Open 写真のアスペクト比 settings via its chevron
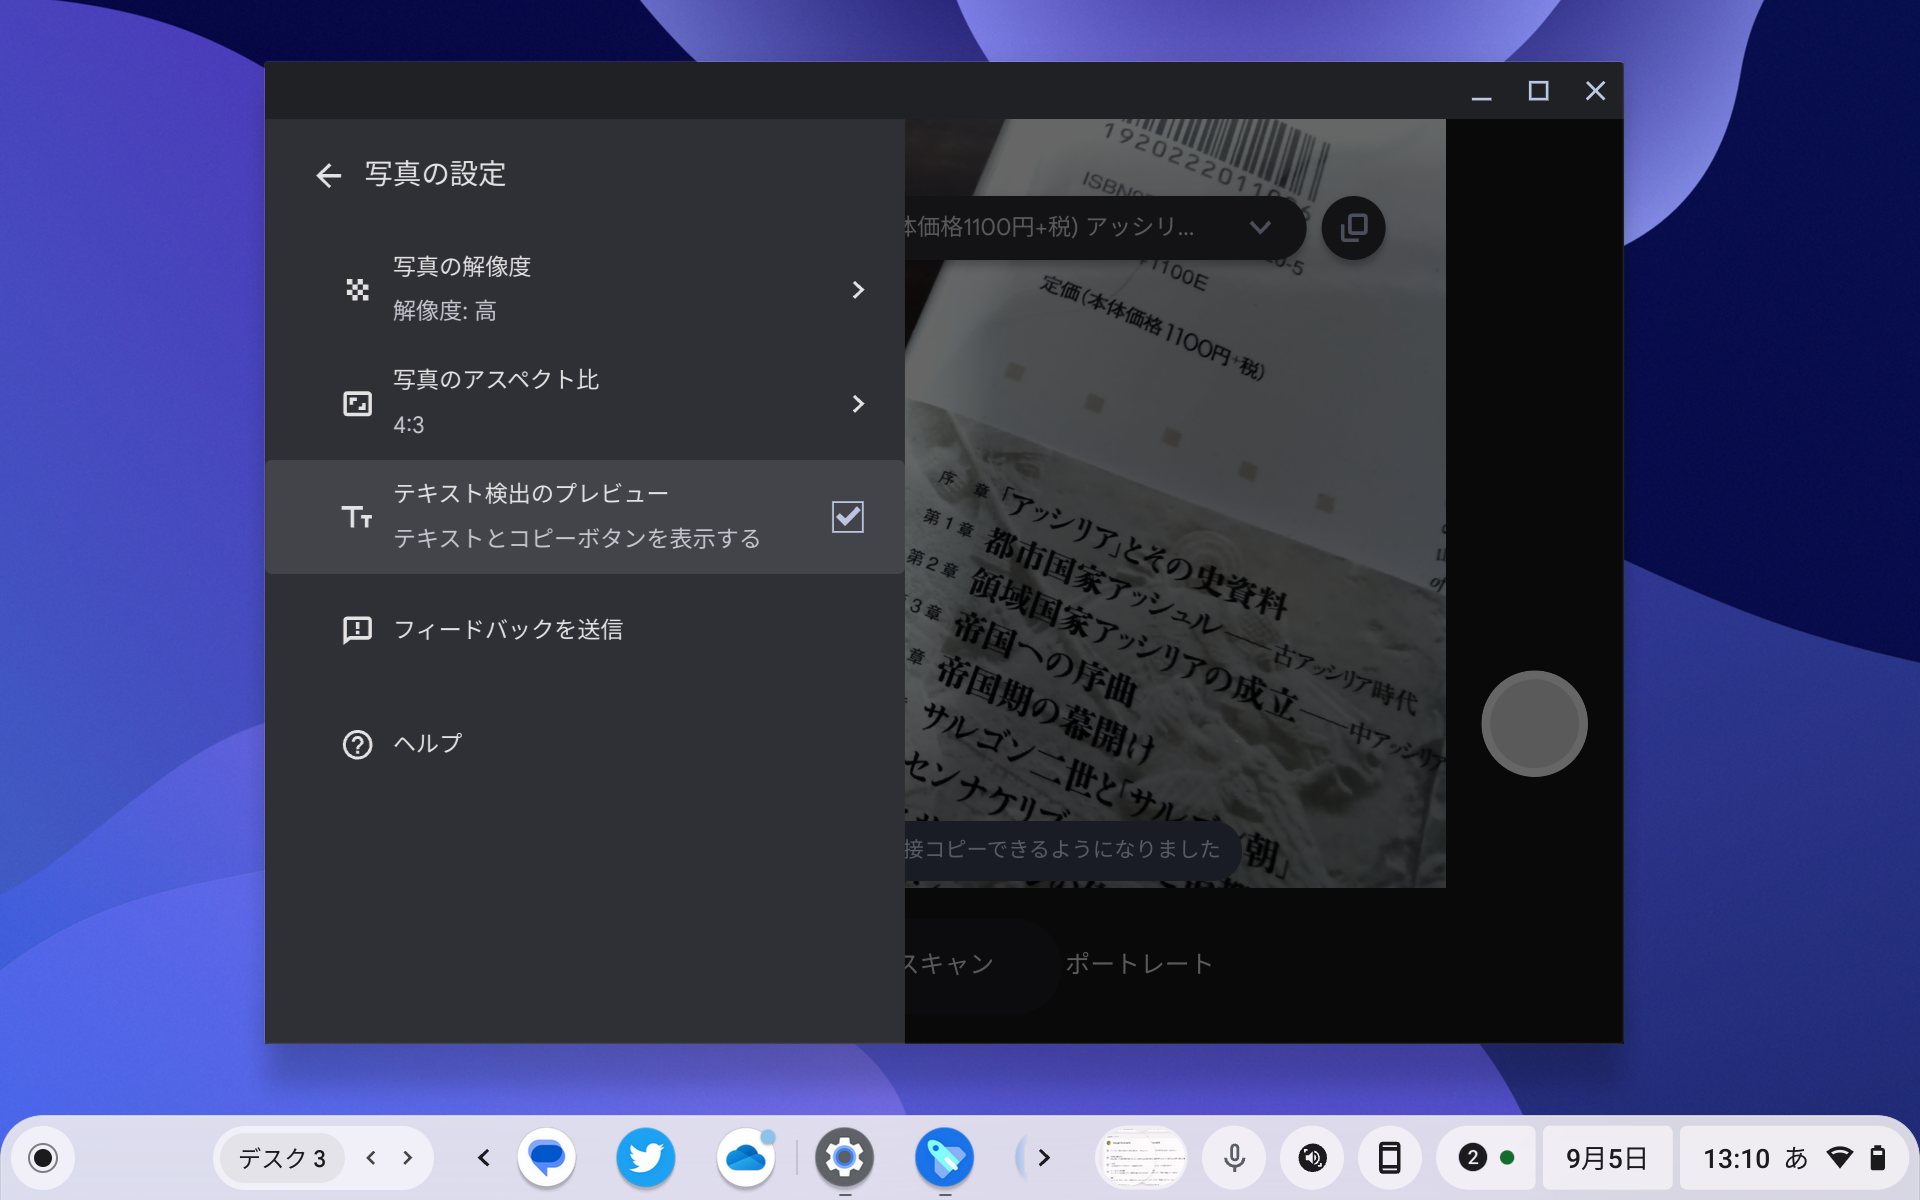 tap(858, 404)
